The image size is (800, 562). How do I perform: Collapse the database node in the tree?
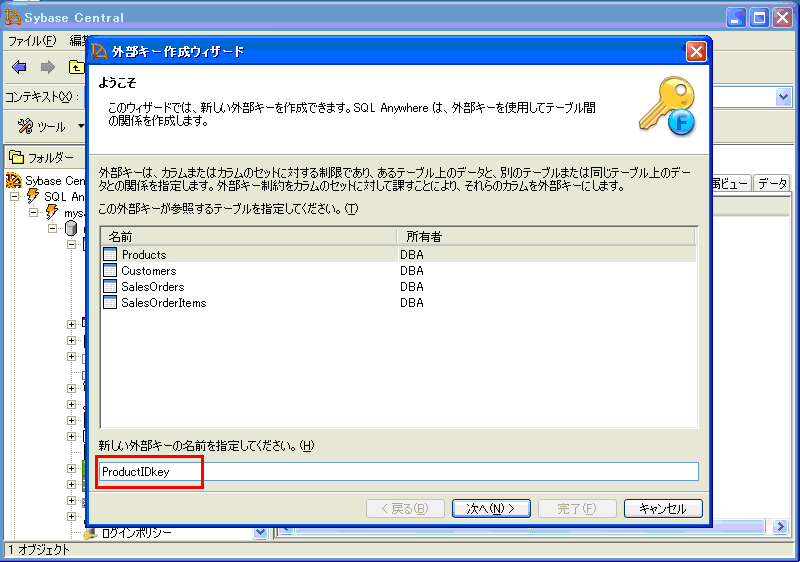click(54, 229)
